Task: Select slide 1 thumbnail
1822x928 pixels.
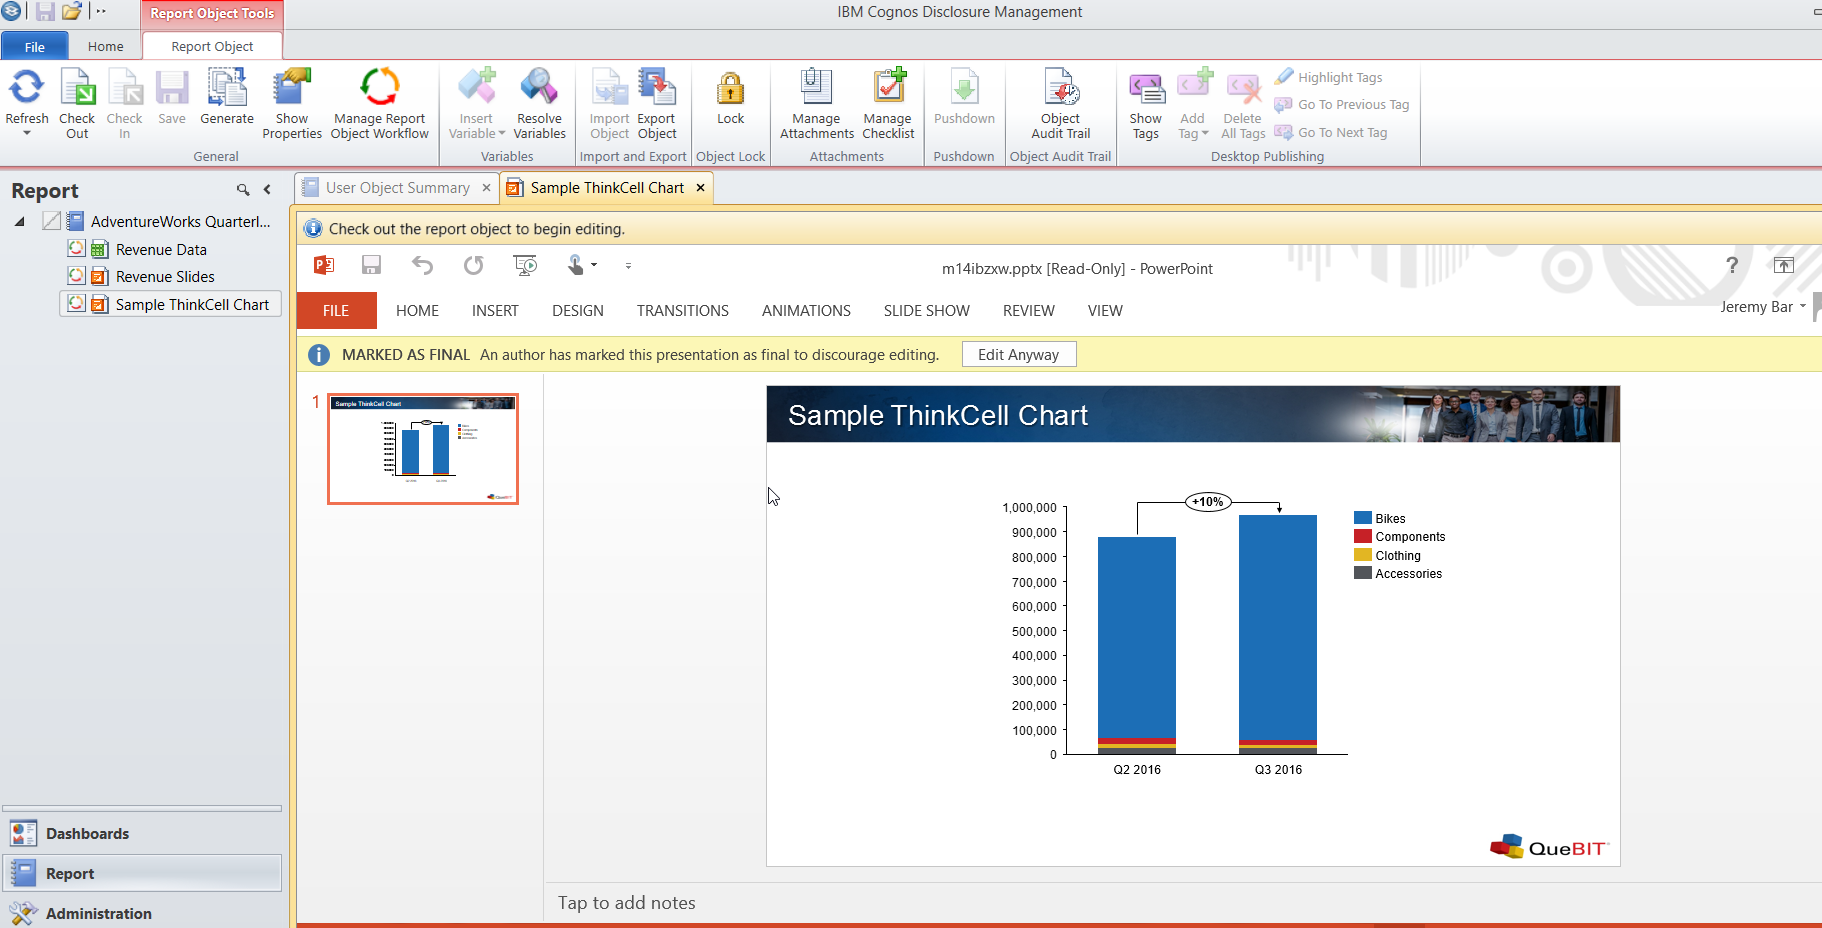Action: pyautogui.click(x=423, y=449)
